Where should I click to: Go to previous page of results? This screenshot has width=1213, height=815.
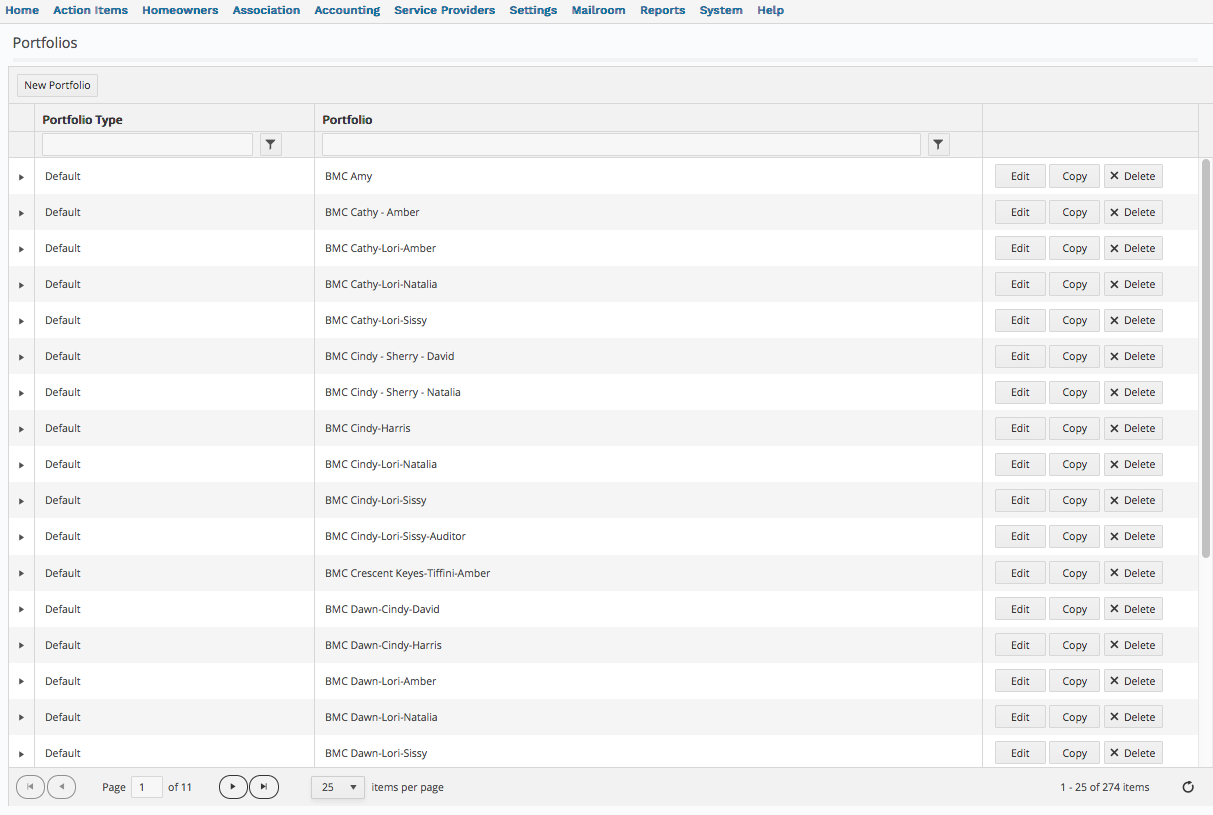61,787
